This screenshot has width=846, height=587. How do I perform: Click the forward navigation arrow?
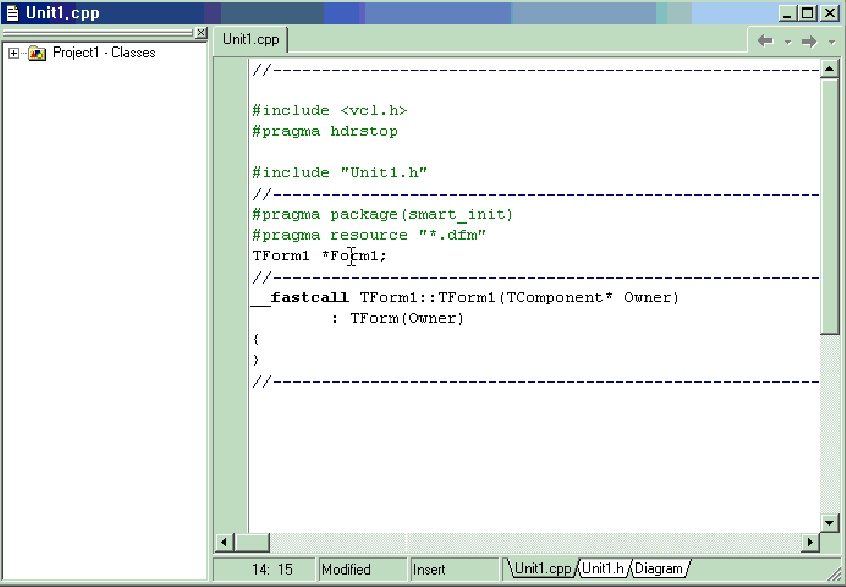pos(810,41)
